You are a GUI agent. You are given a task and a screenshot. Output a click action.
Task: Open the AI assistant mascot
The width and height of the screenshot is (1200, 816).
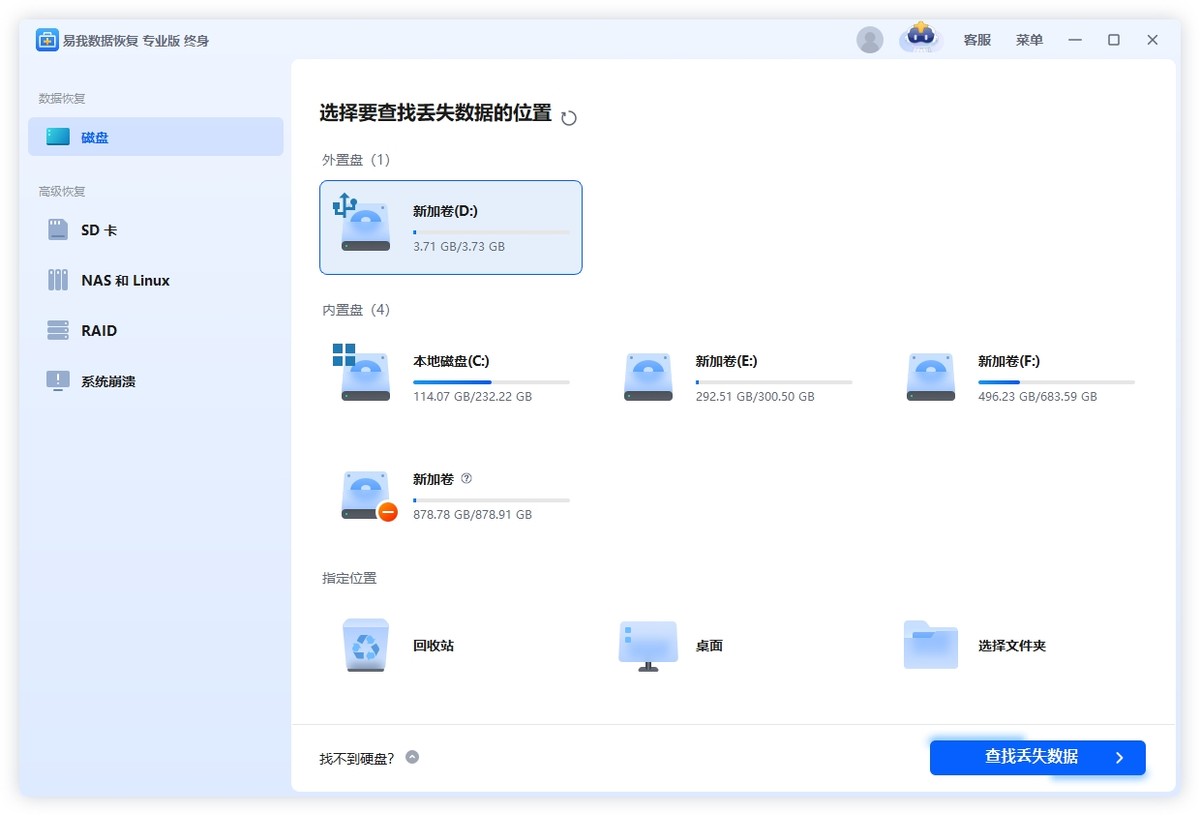[920, 39]
